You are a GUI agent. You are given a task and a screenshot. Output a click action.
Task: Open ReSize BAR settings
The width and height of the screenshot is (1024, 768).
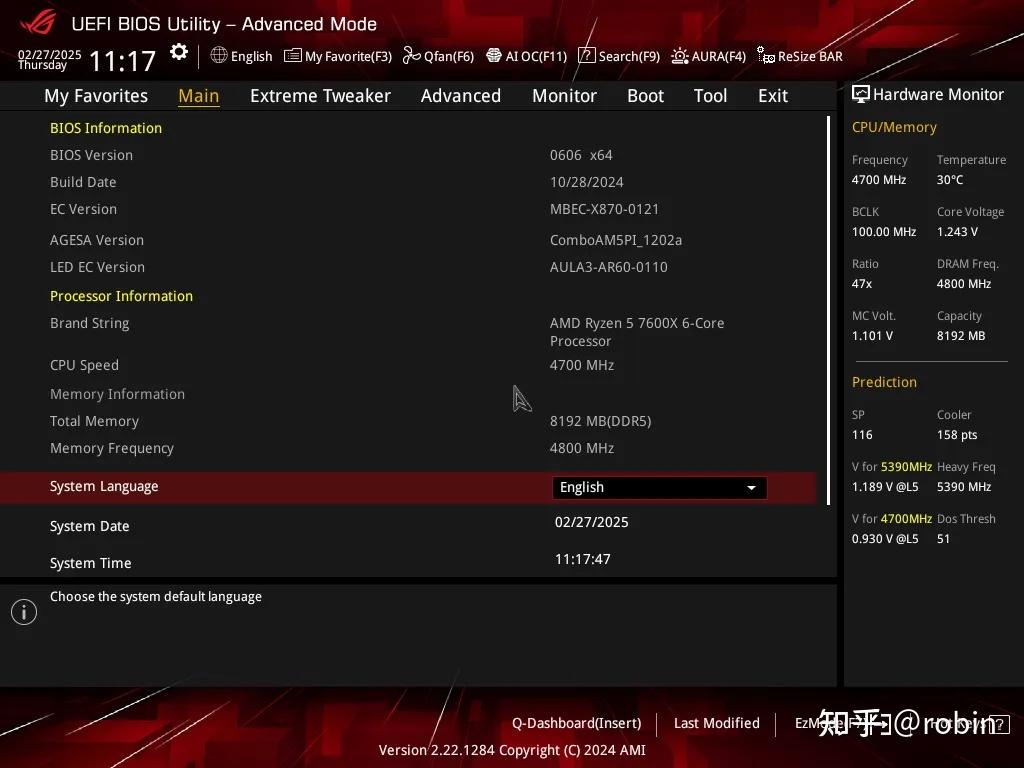pos(800,56)
